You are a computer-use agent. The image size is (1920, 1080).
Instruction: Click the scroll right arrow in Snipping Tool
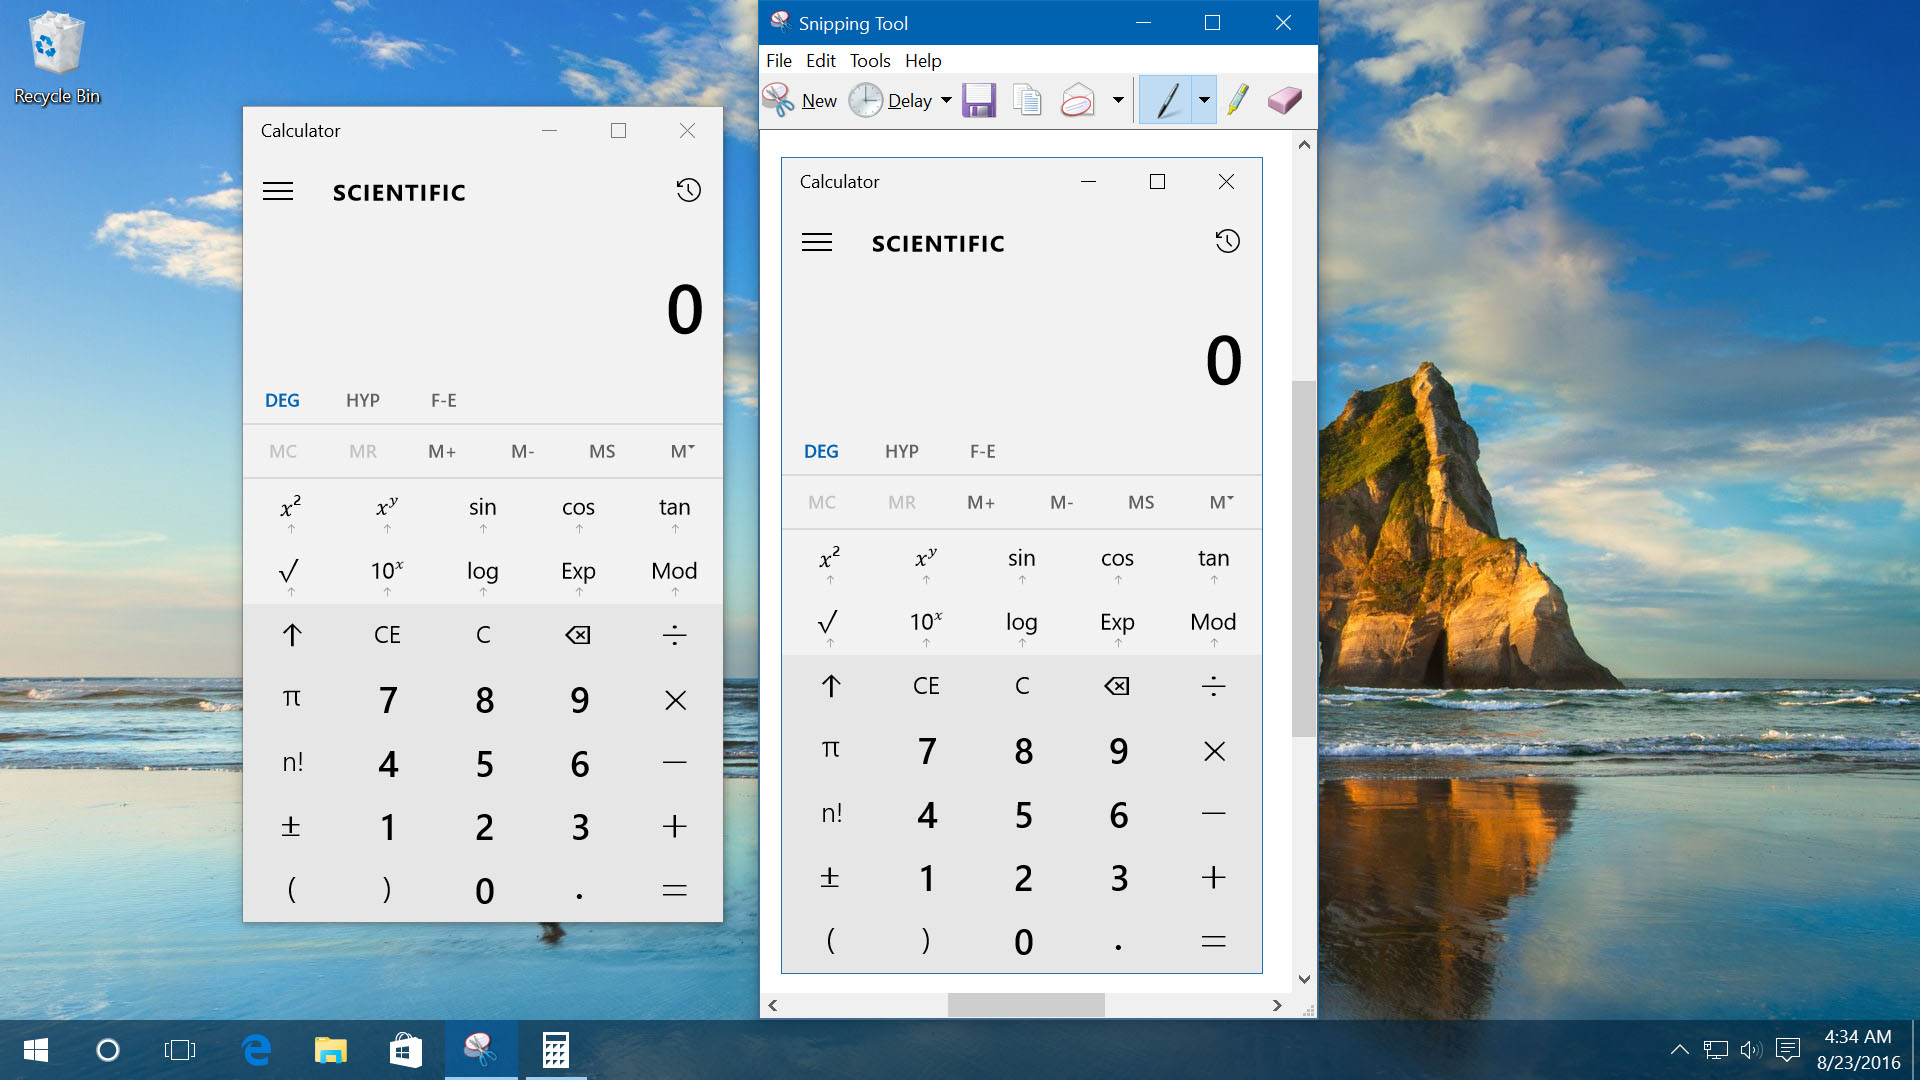point(1277,1005)
